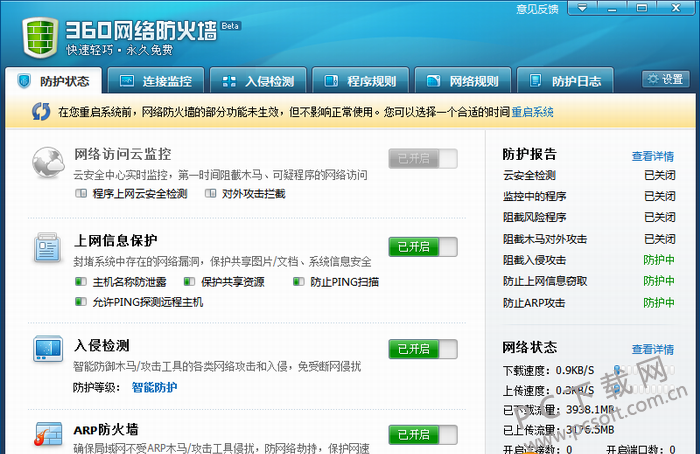Click the shield icon on 防护状态 tab
The height and width of the screenshot is (454, 700).
pyautogui.click(x=24, y=81)
